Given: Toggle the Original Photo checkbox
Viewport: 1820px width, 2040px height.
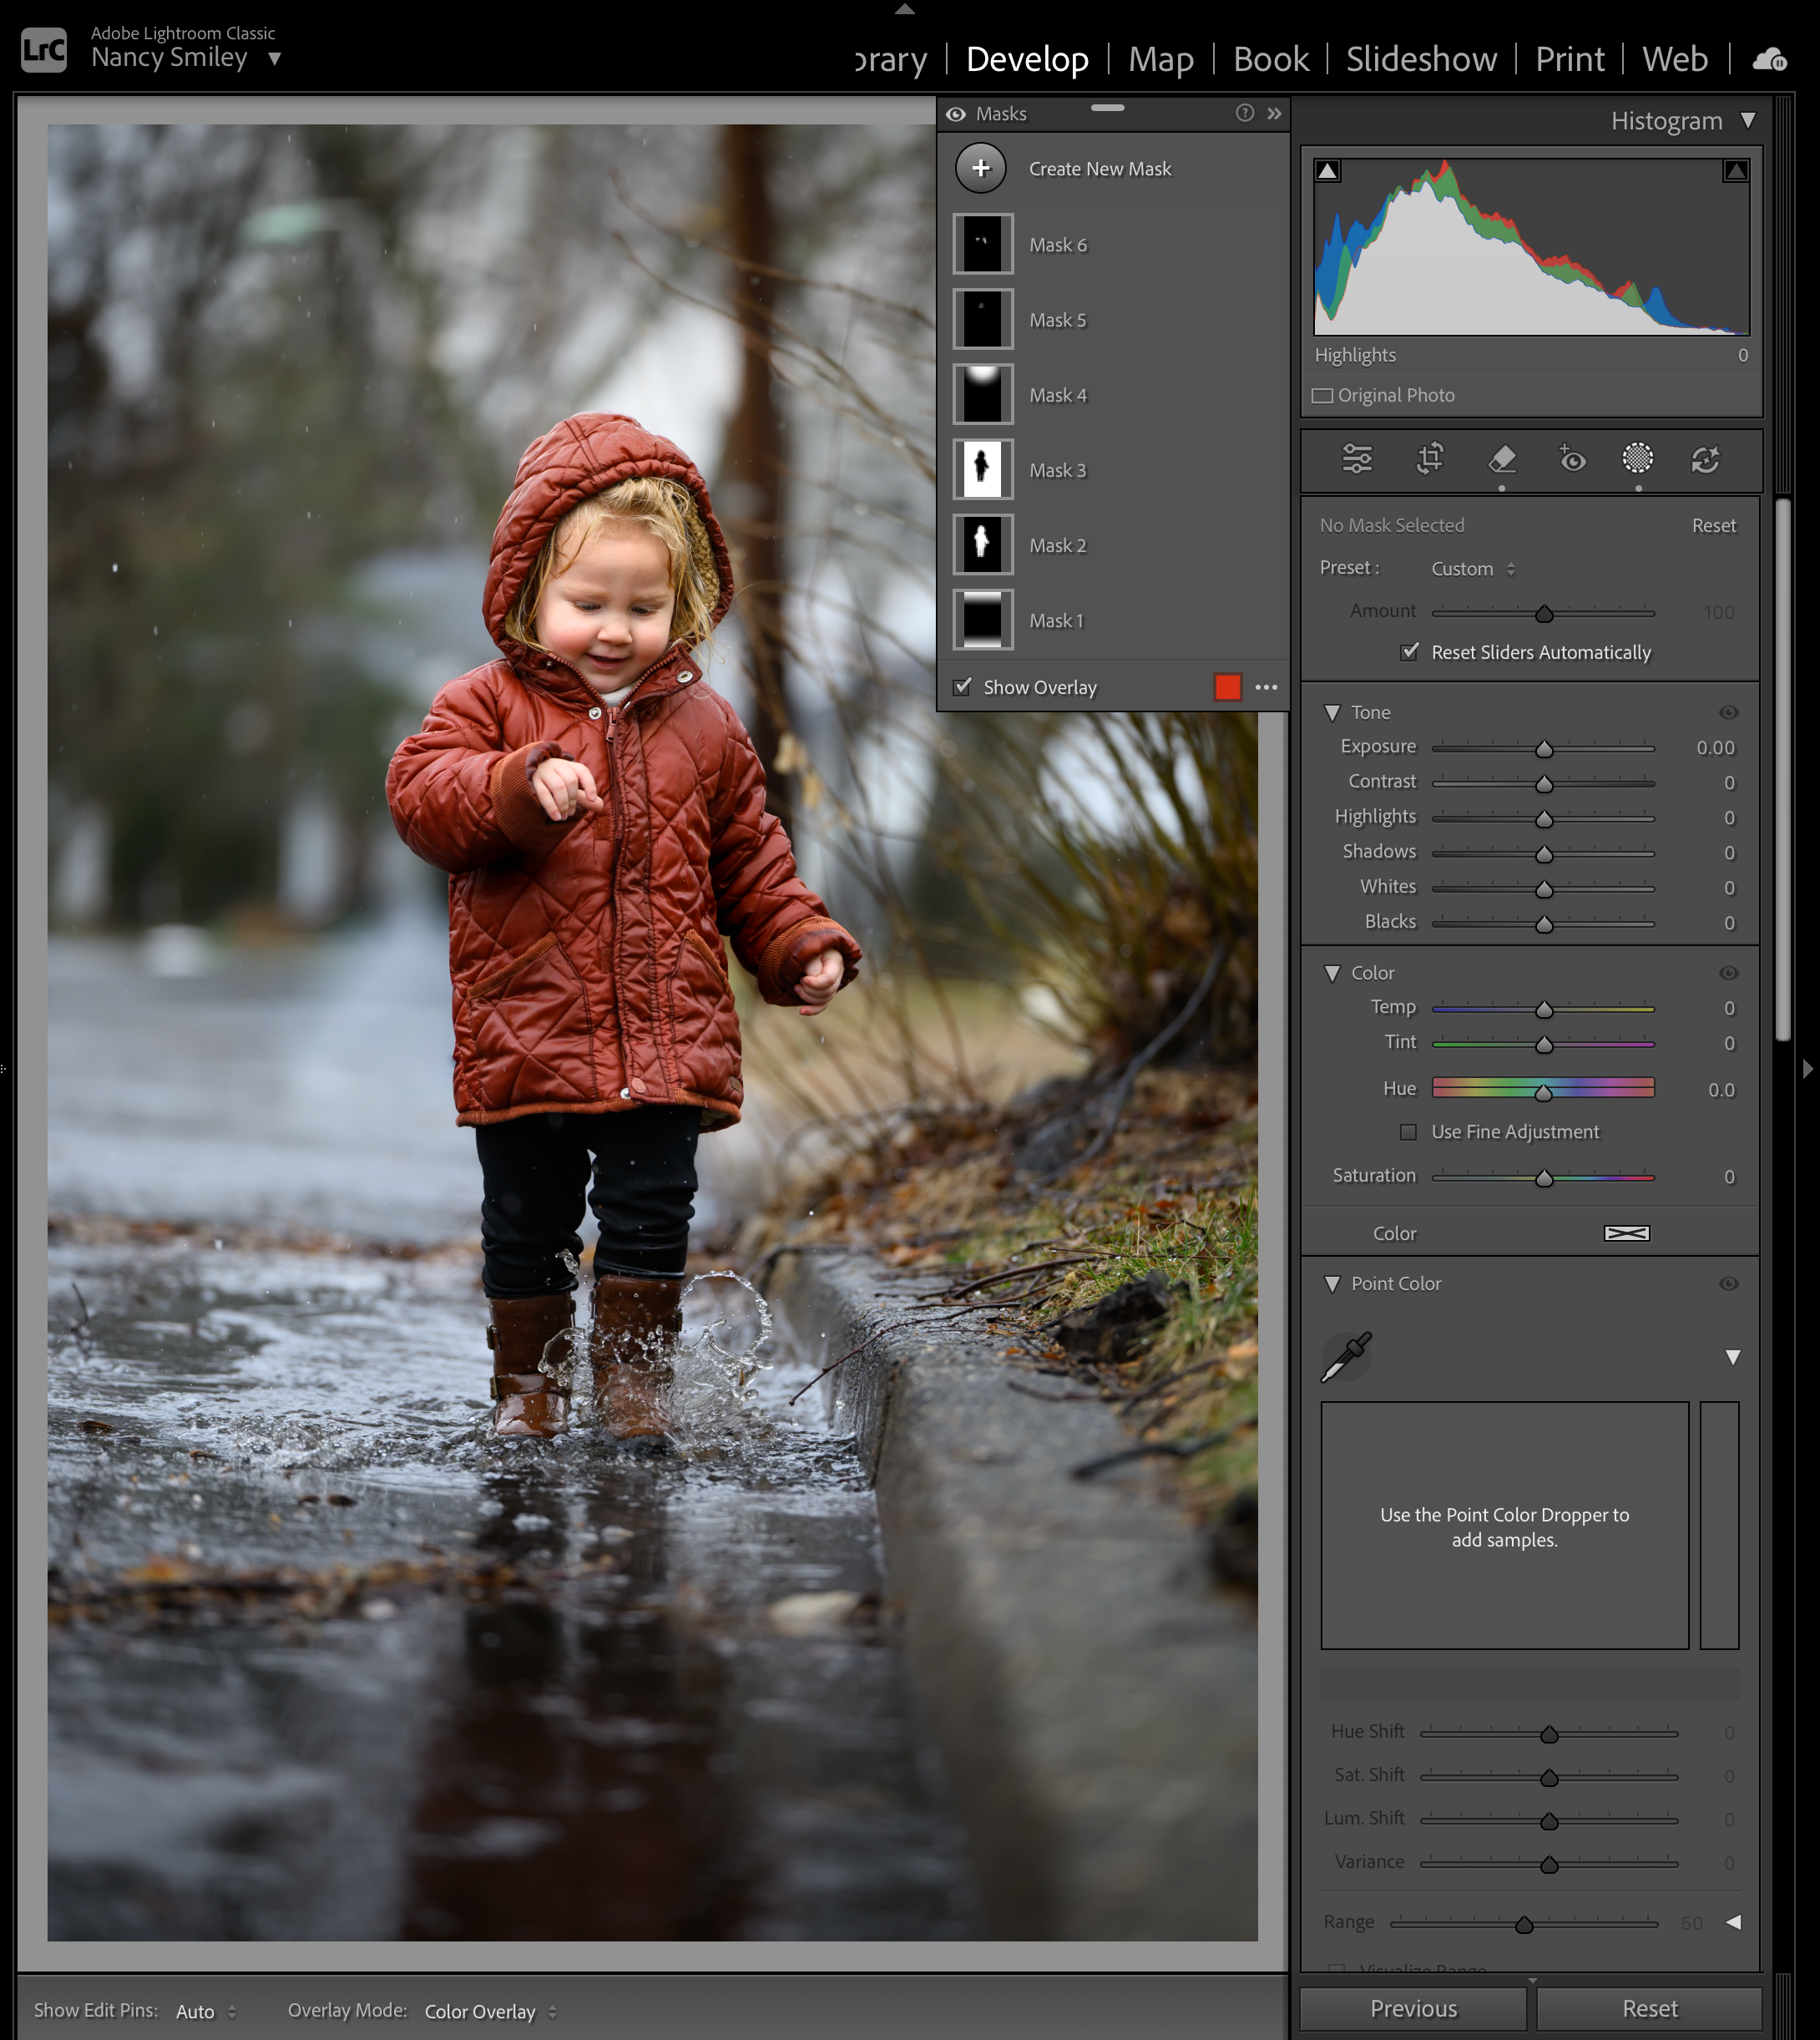Looking at the screenshot, I should point(1322,395).
